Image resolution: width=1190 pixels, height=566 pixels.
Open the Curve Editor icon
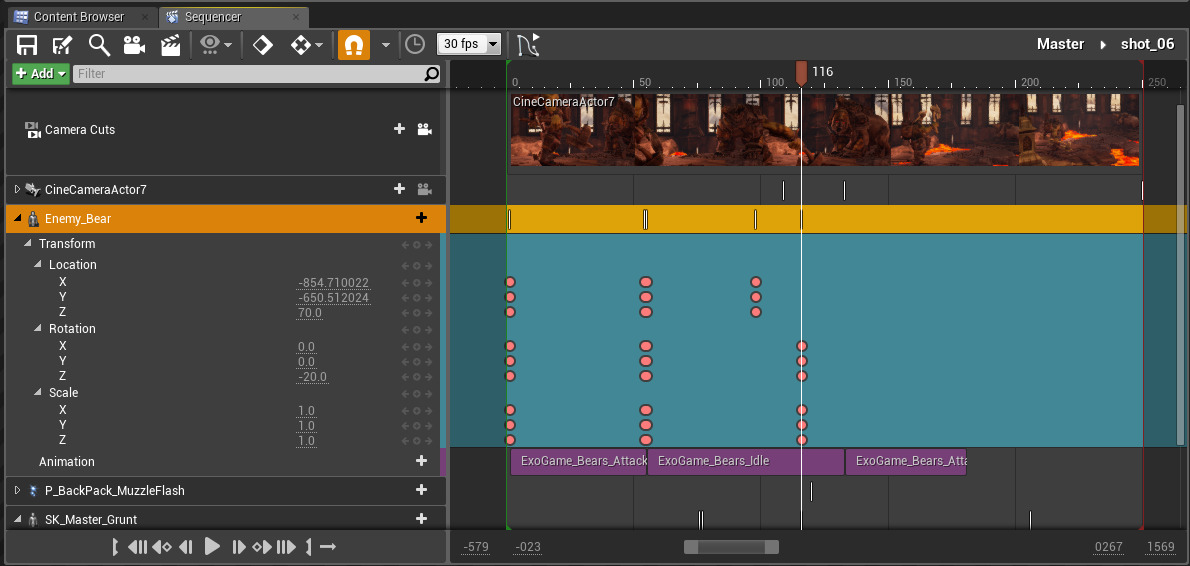527,44
